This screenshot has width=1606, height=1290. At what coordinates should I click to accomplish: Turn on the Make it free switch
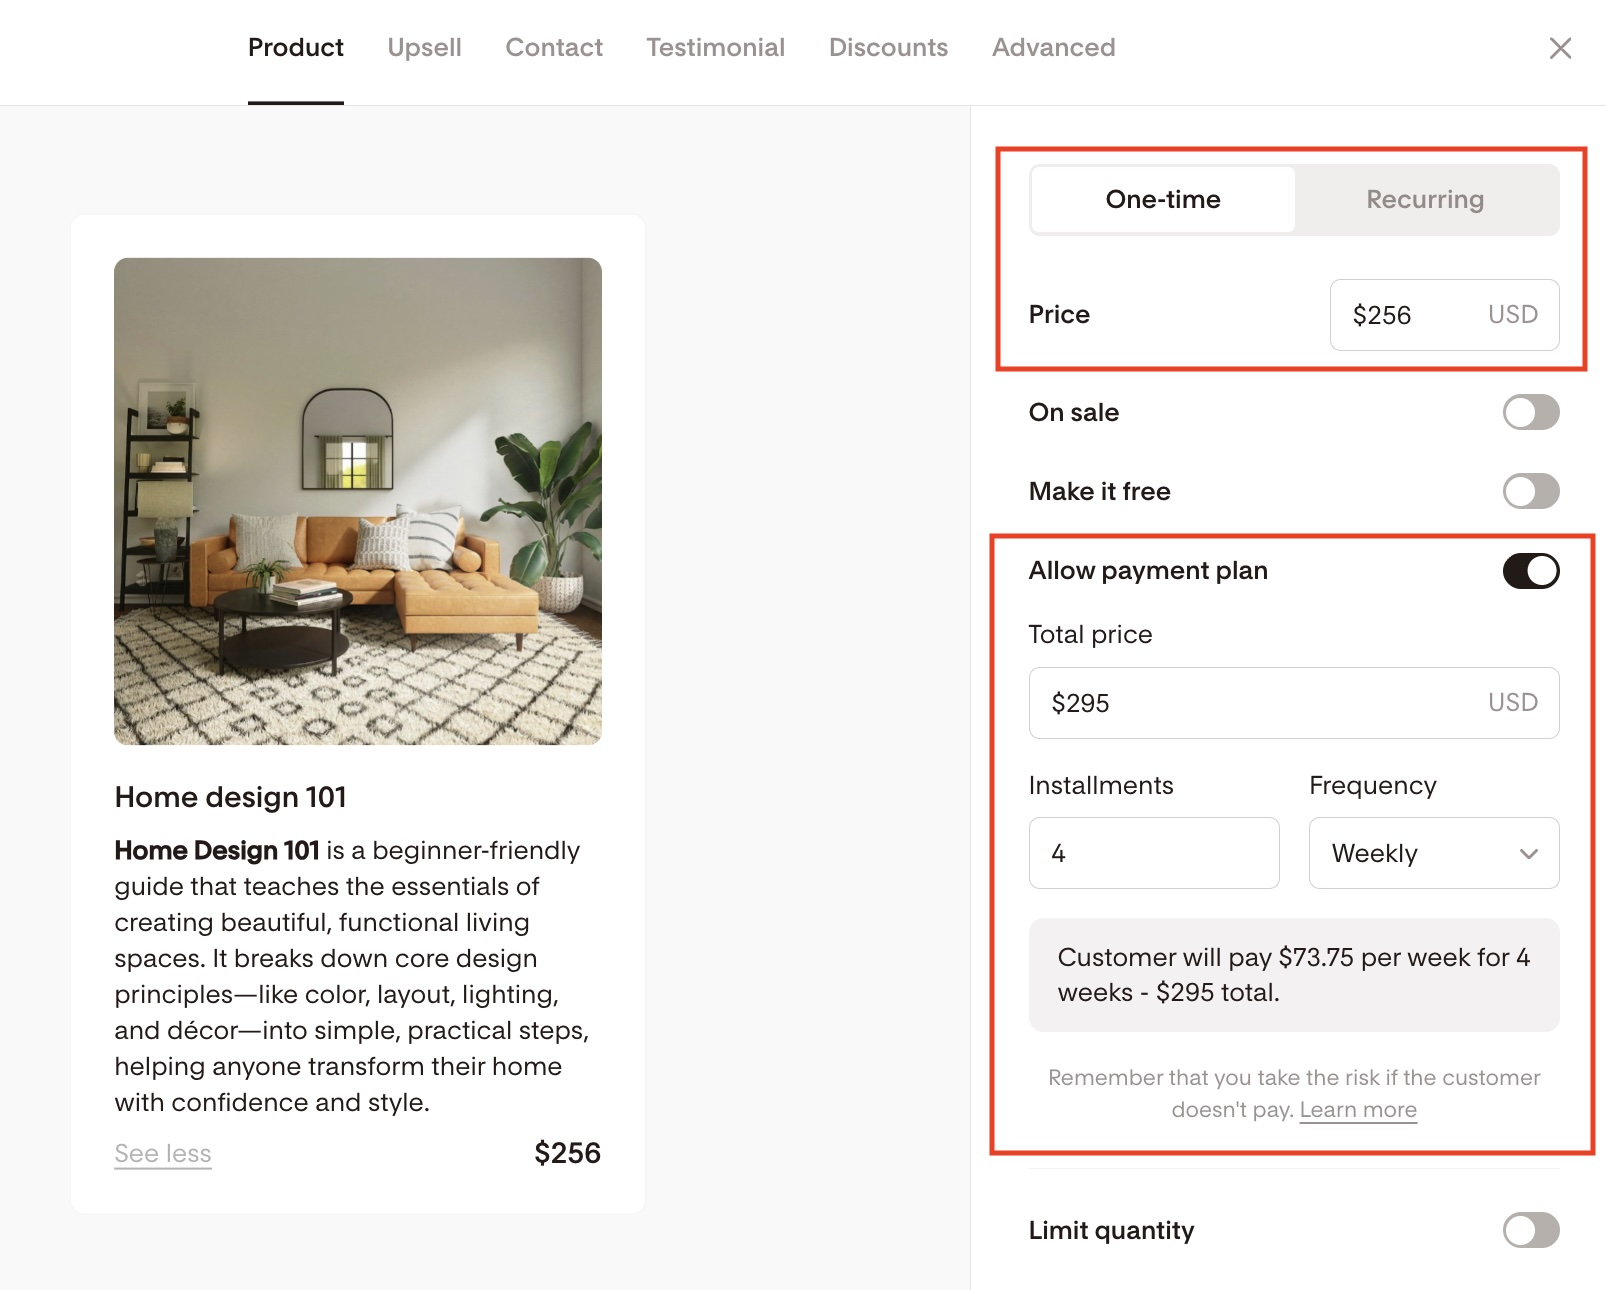pyautogui.click(x=1530, y=491)
